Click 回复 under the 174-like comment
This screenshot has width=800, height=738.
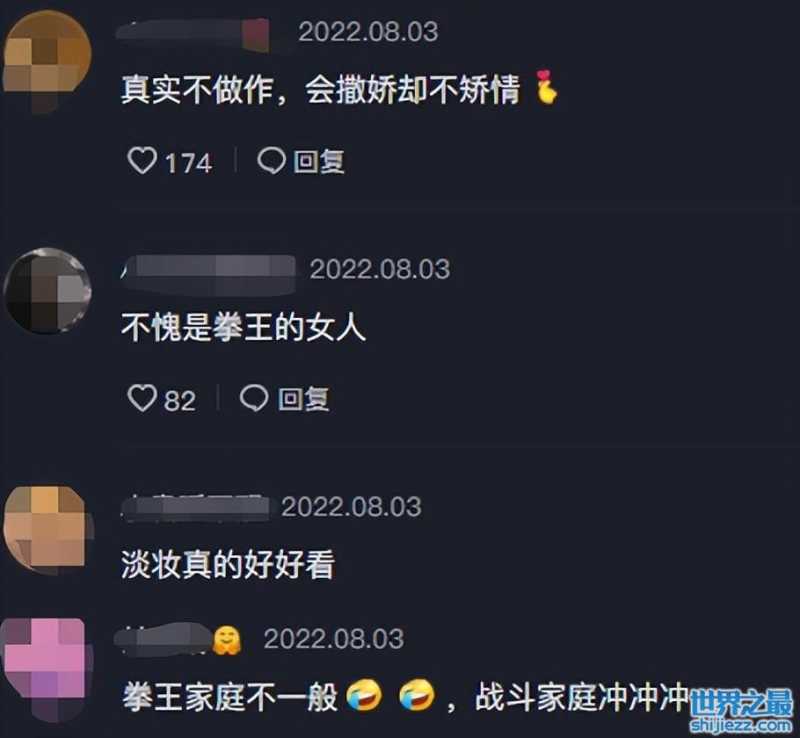319,161
